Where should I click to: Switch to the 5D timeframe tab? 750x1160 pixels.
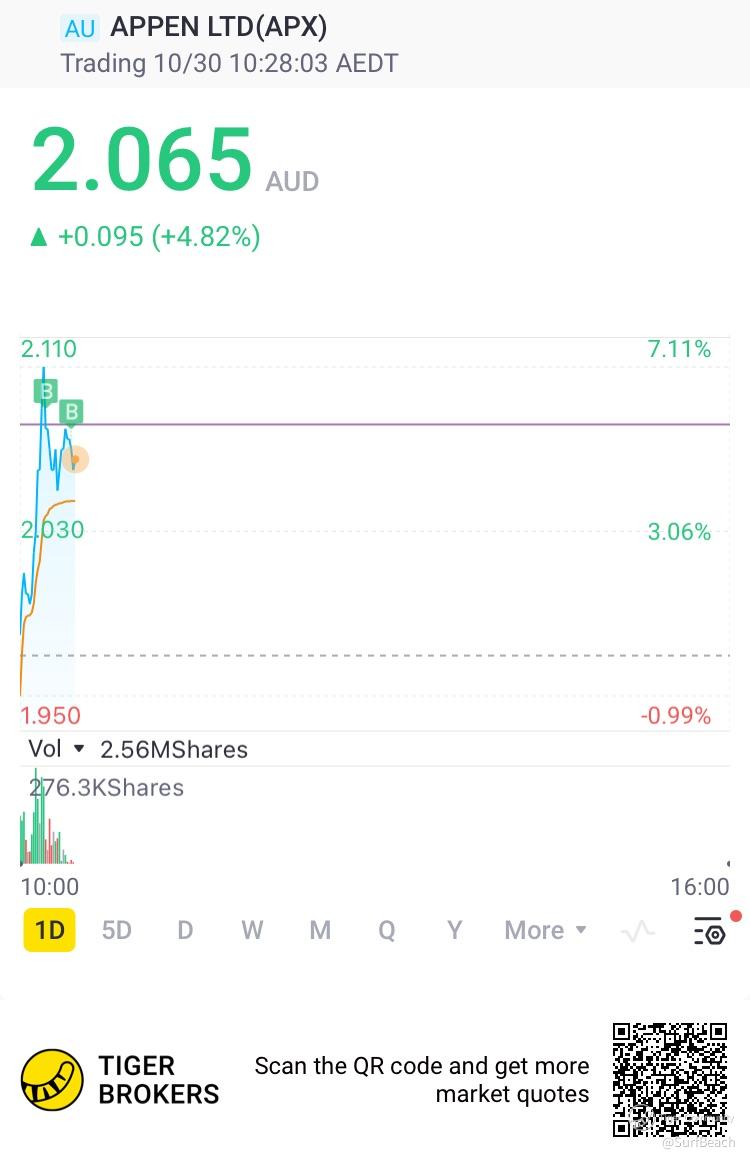pos(116,931)
